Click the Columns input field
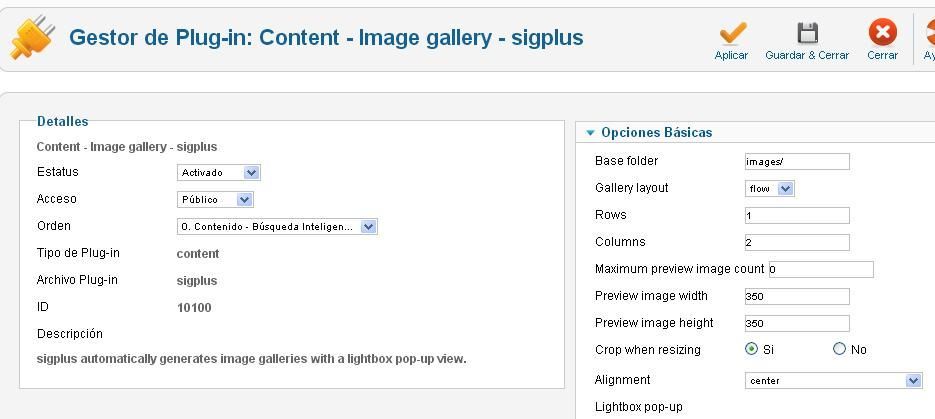Screen dimensions: 935x419 797,243
